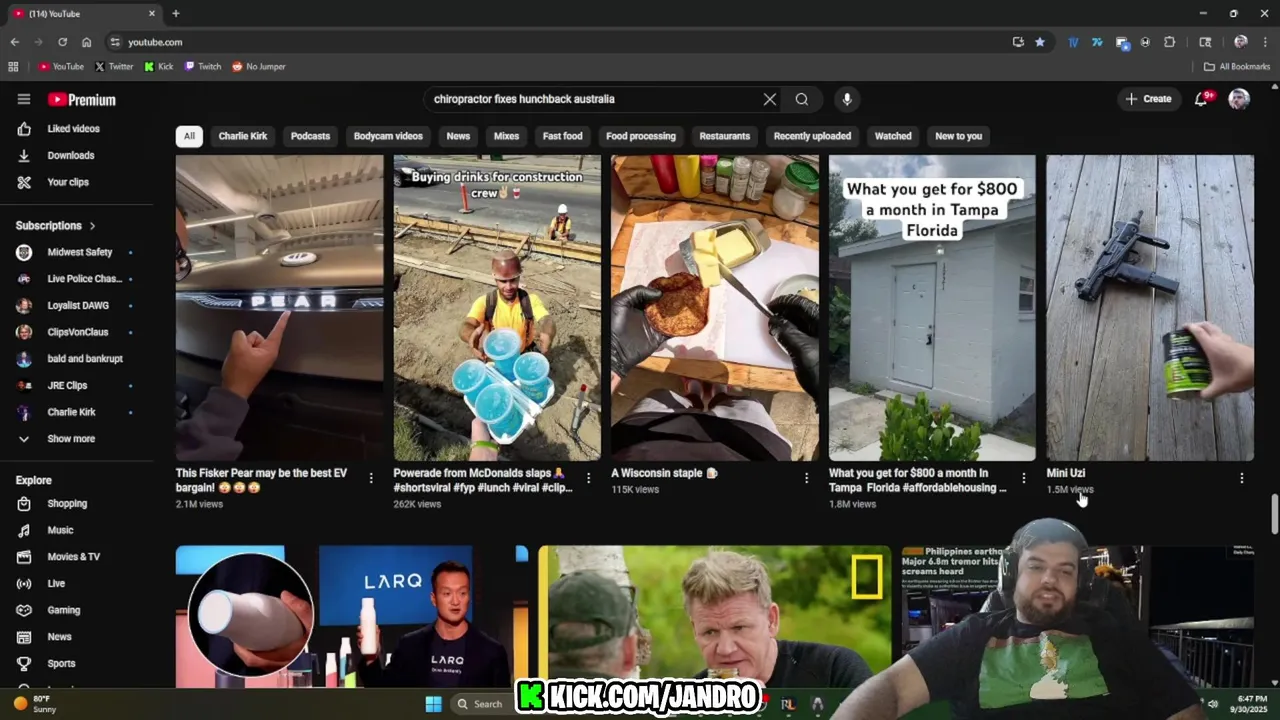The height and width of the screenshot is (720, 1280).
Task: Reload the page in browser toolbar
Action: pyautogui.click(x=62, y=42)
